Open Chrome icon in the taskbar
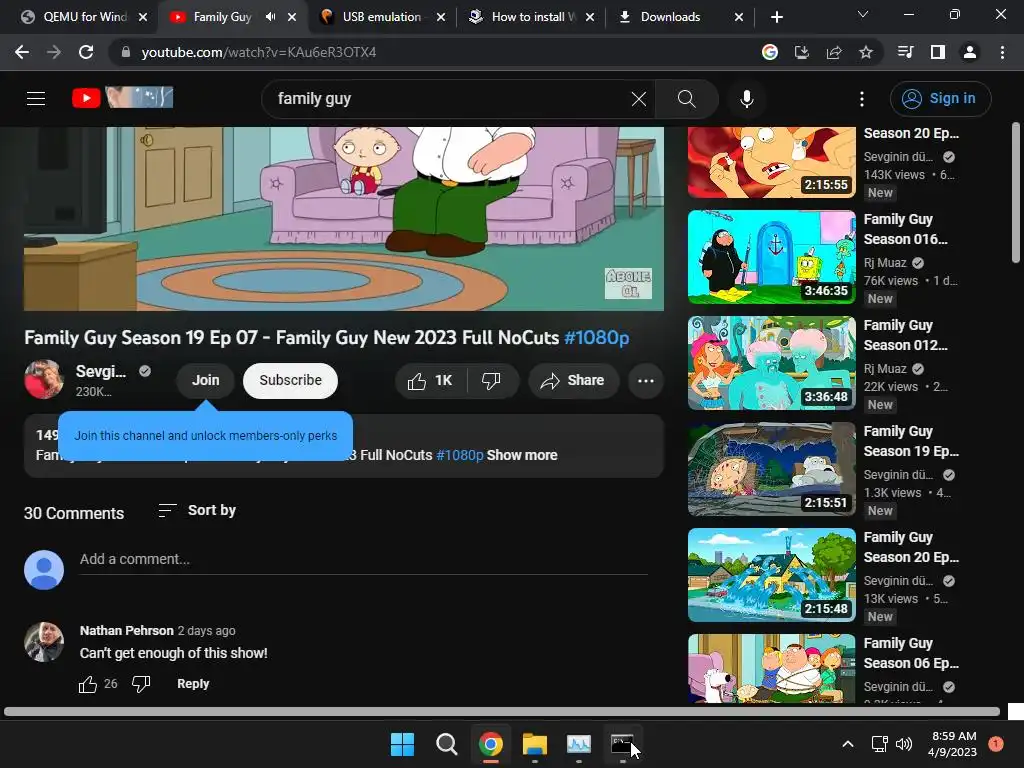Image resolution: width=1024 pixels, height=768 pixels. [490, 744]
